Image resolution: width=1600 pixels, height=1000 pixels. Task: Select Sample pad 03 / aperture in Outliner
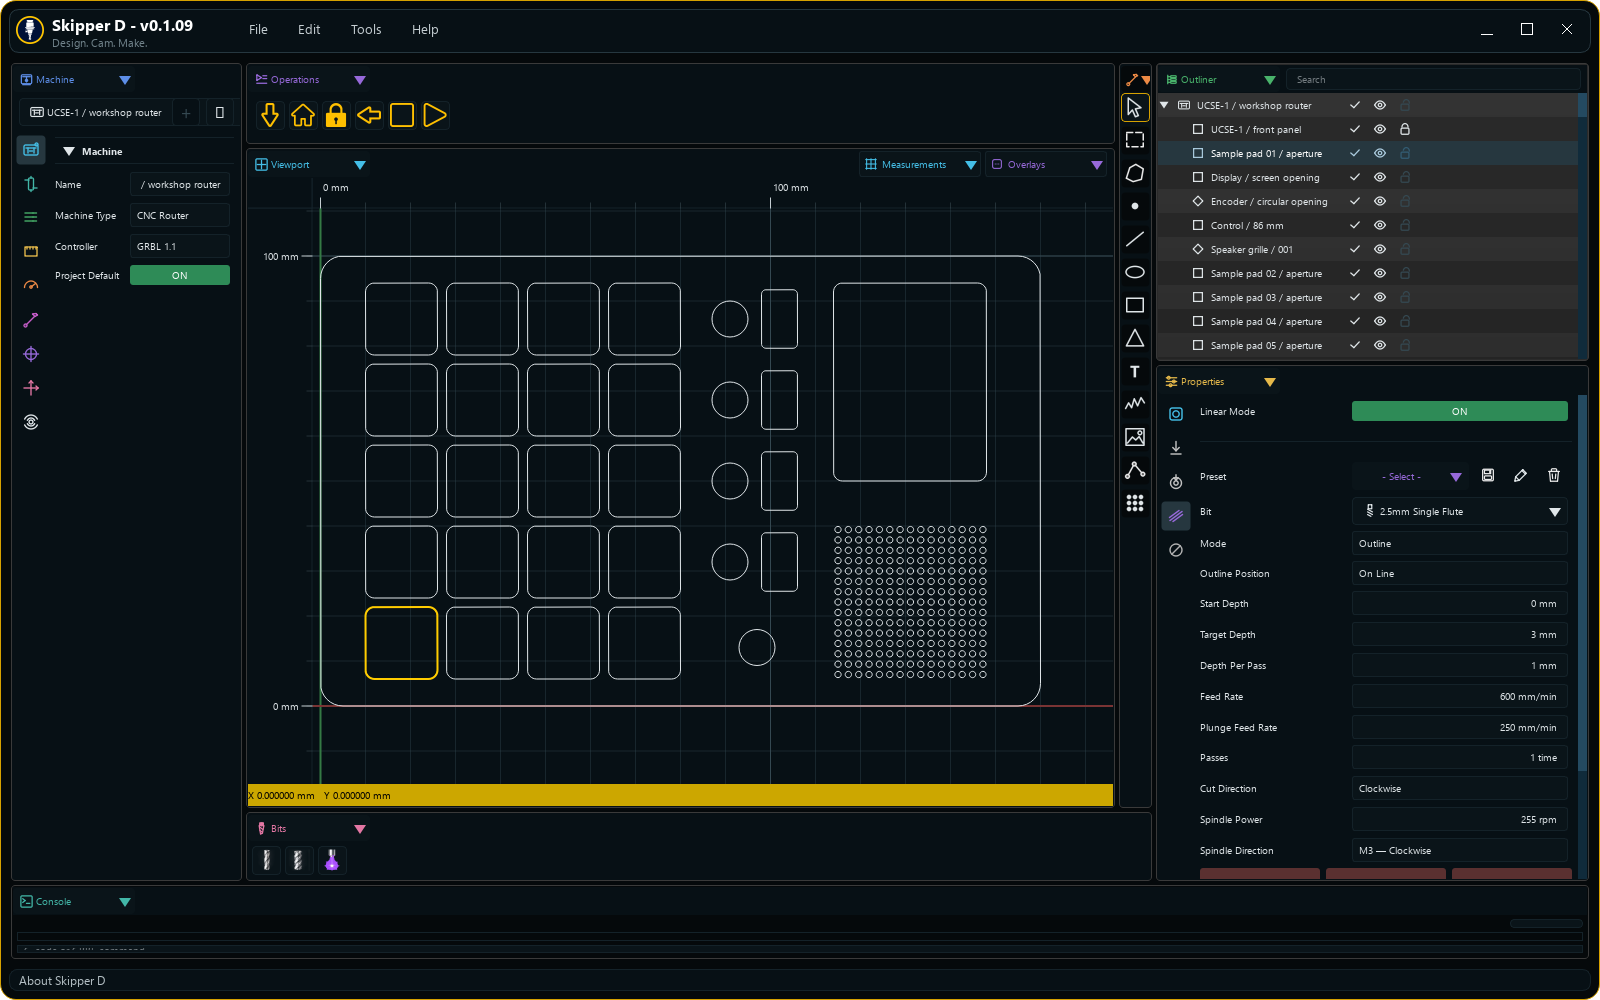coord(1266,298)
